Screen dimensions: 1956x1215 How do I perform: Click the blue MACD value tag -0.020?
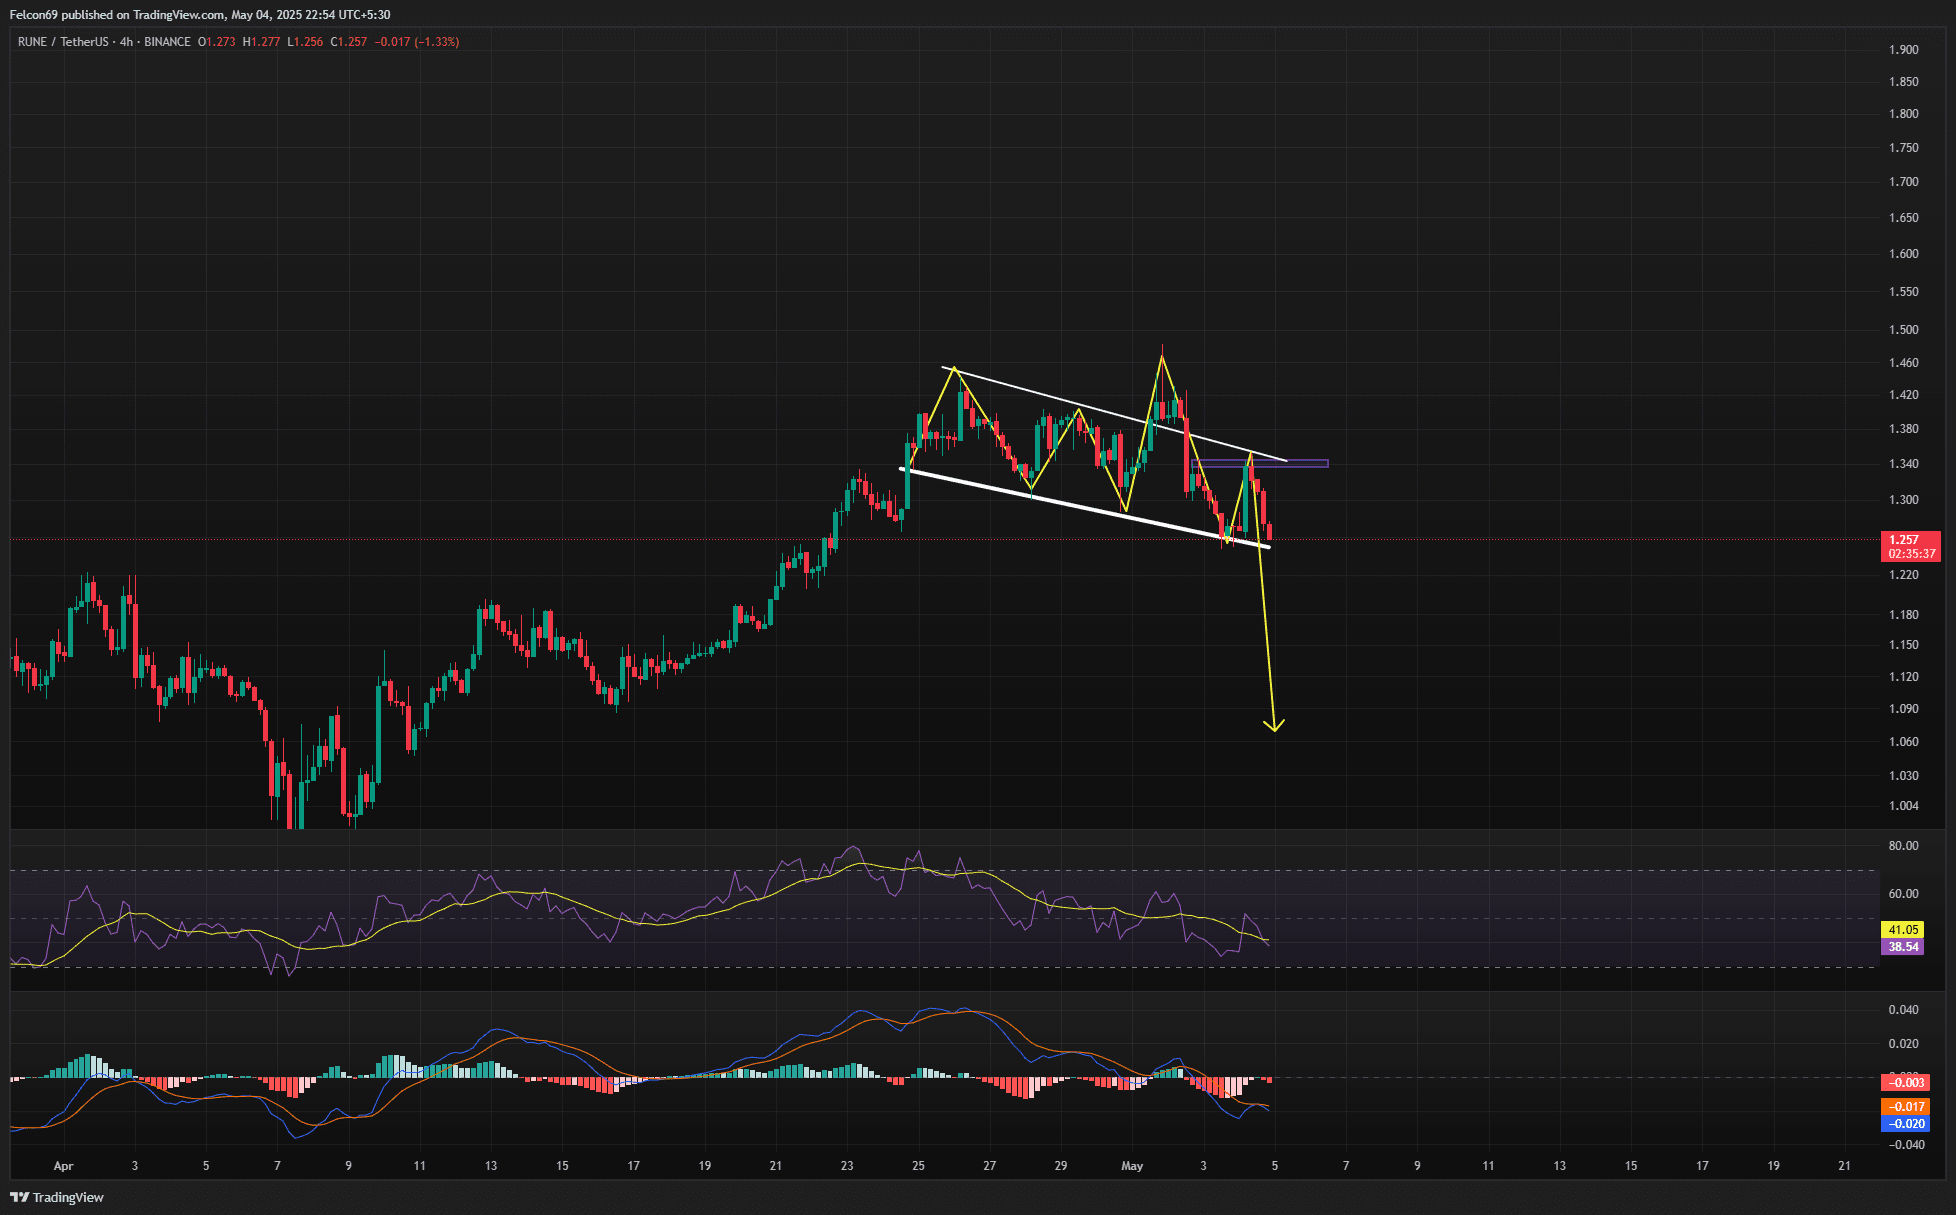1907,1124
